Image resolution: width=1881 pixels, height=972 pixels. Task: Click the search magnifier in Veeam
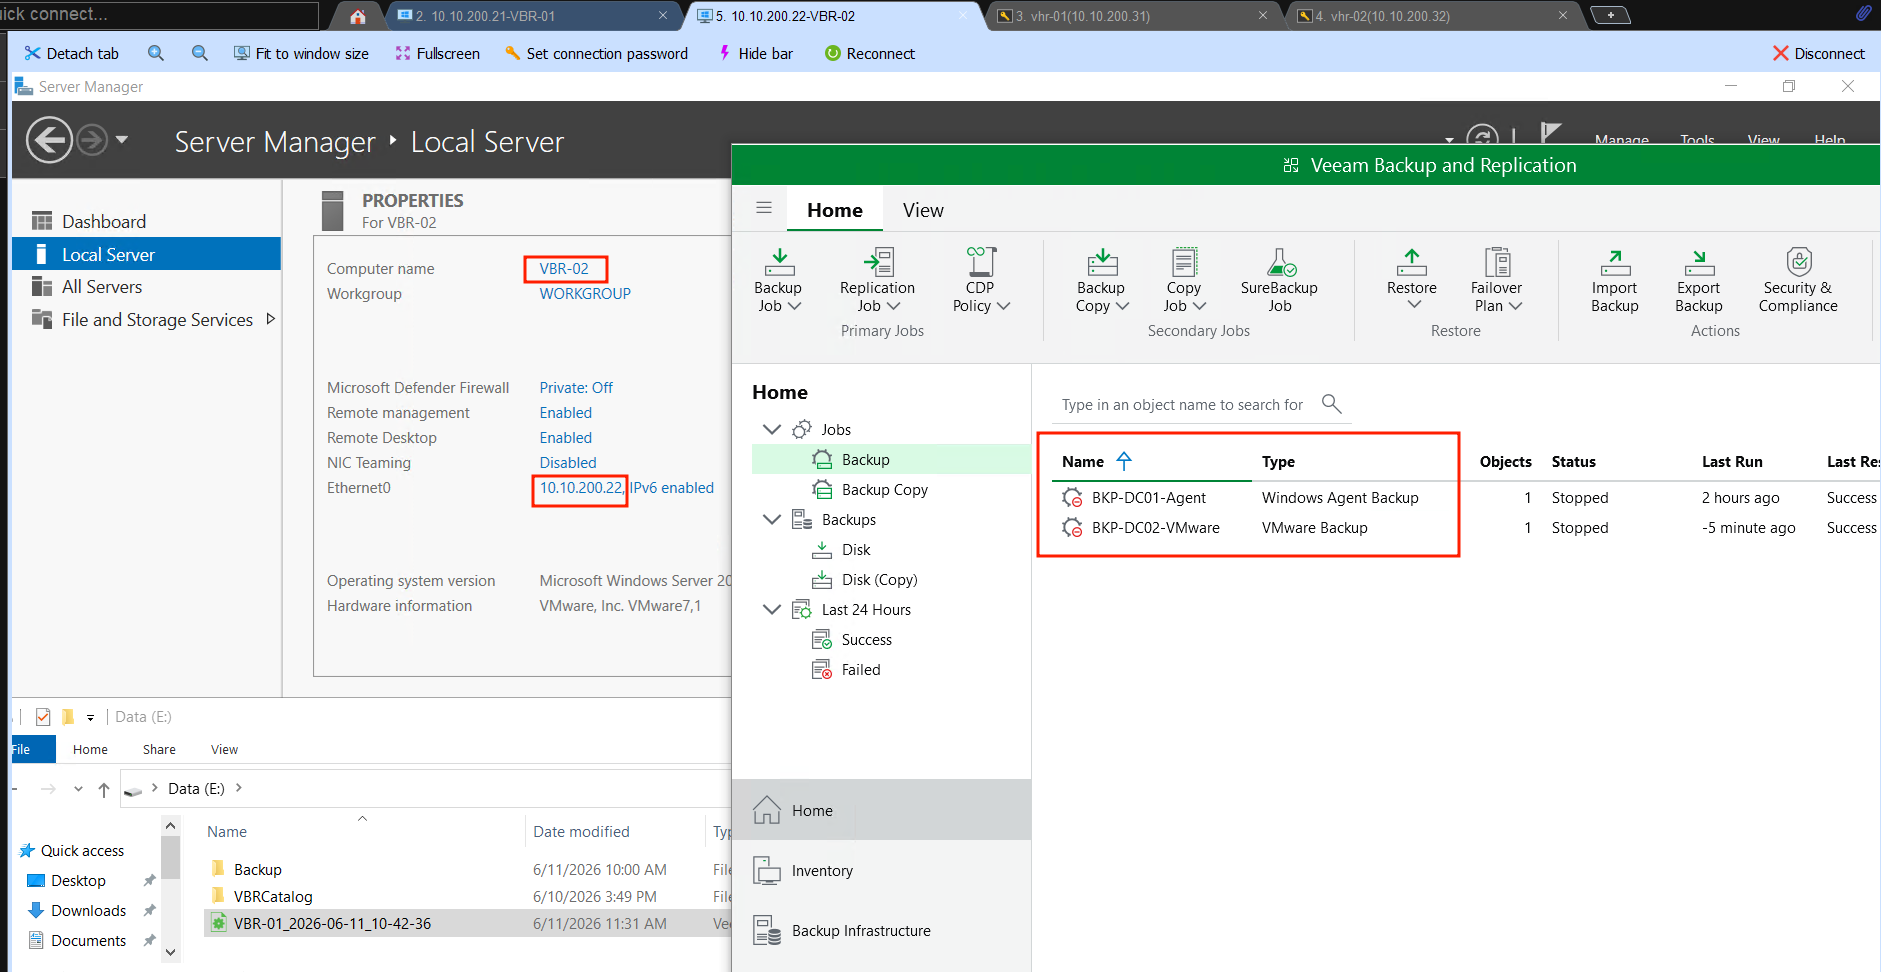coord(1331,403)
